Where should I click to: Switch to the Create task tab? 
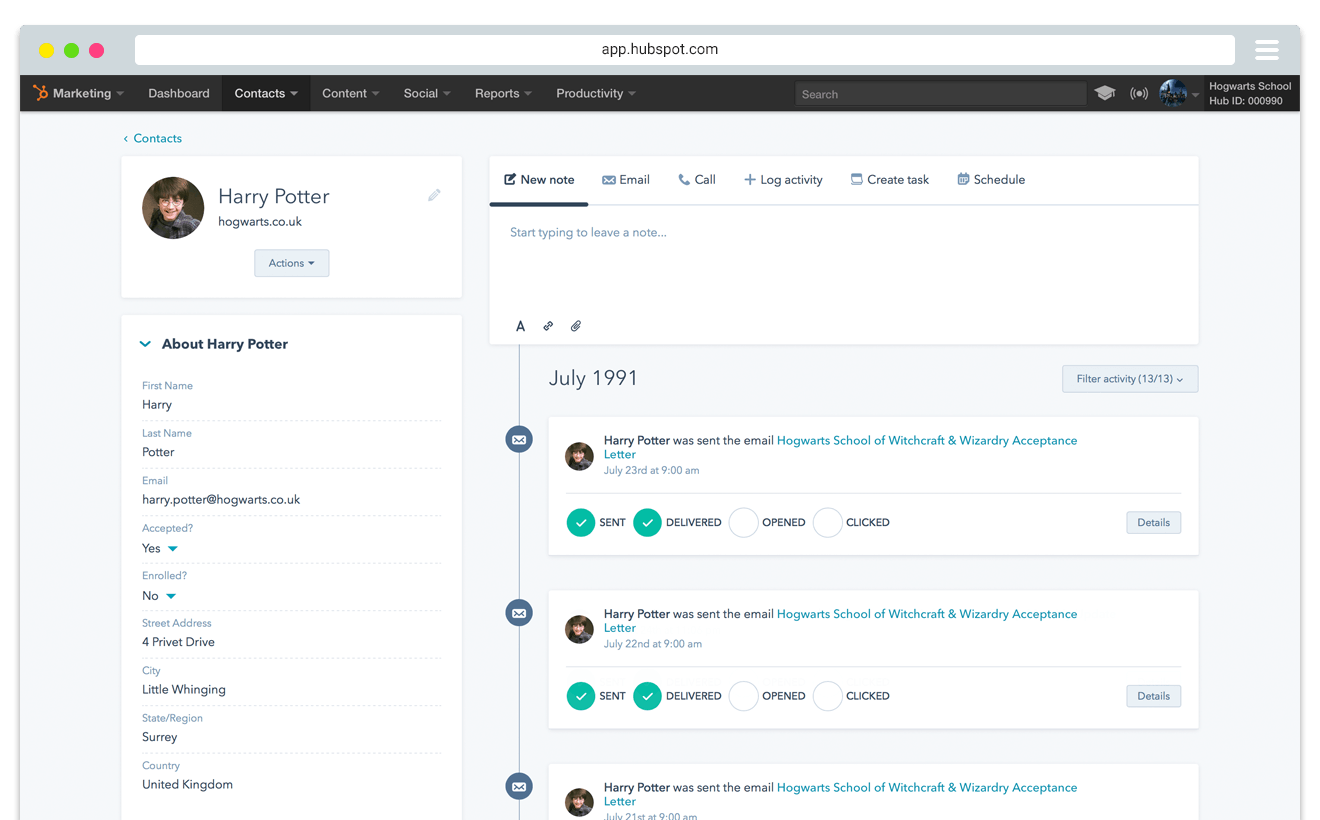pyautogui.click(x=890, y=180)
